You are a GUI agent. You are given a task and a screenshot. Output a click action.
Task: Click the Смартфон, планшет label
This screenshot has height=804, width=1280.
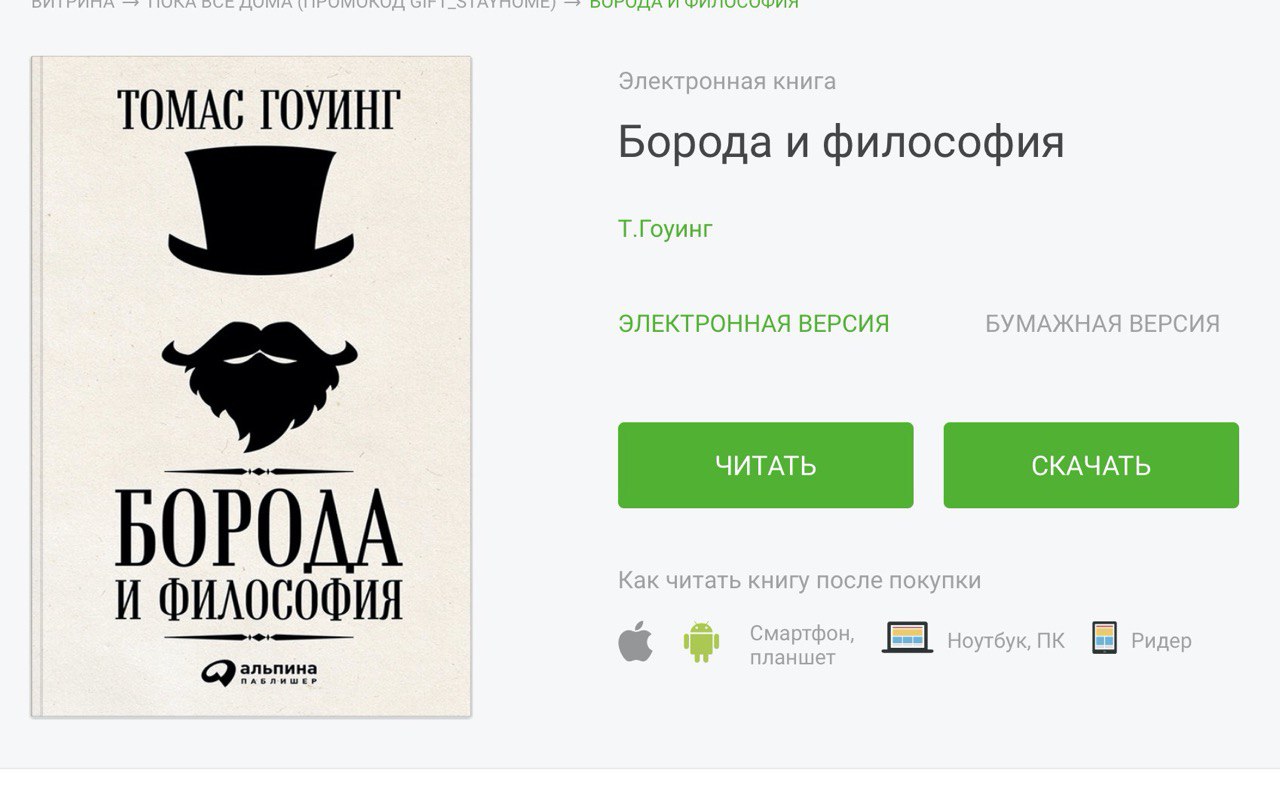tap(802, 645)
